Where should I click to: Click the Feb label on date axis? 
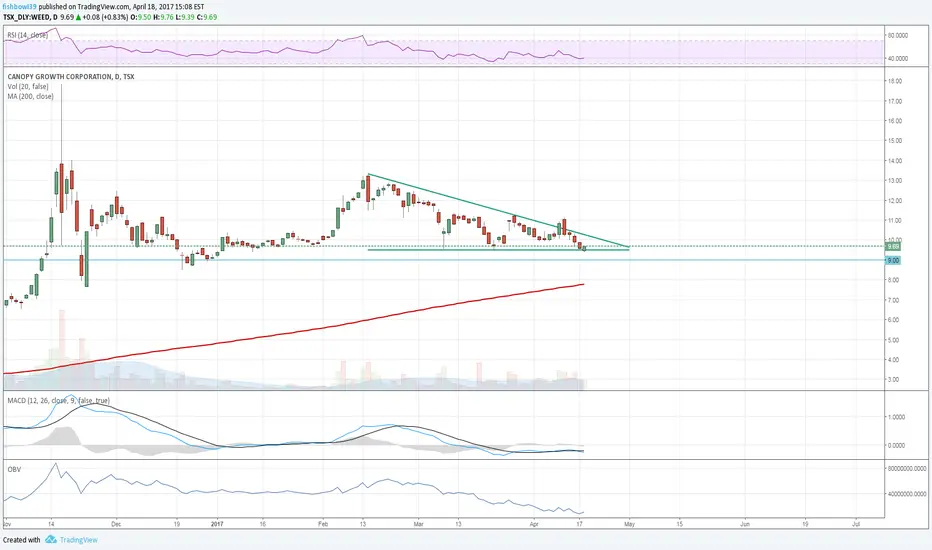pyautogui.click(x=323, y=524)
